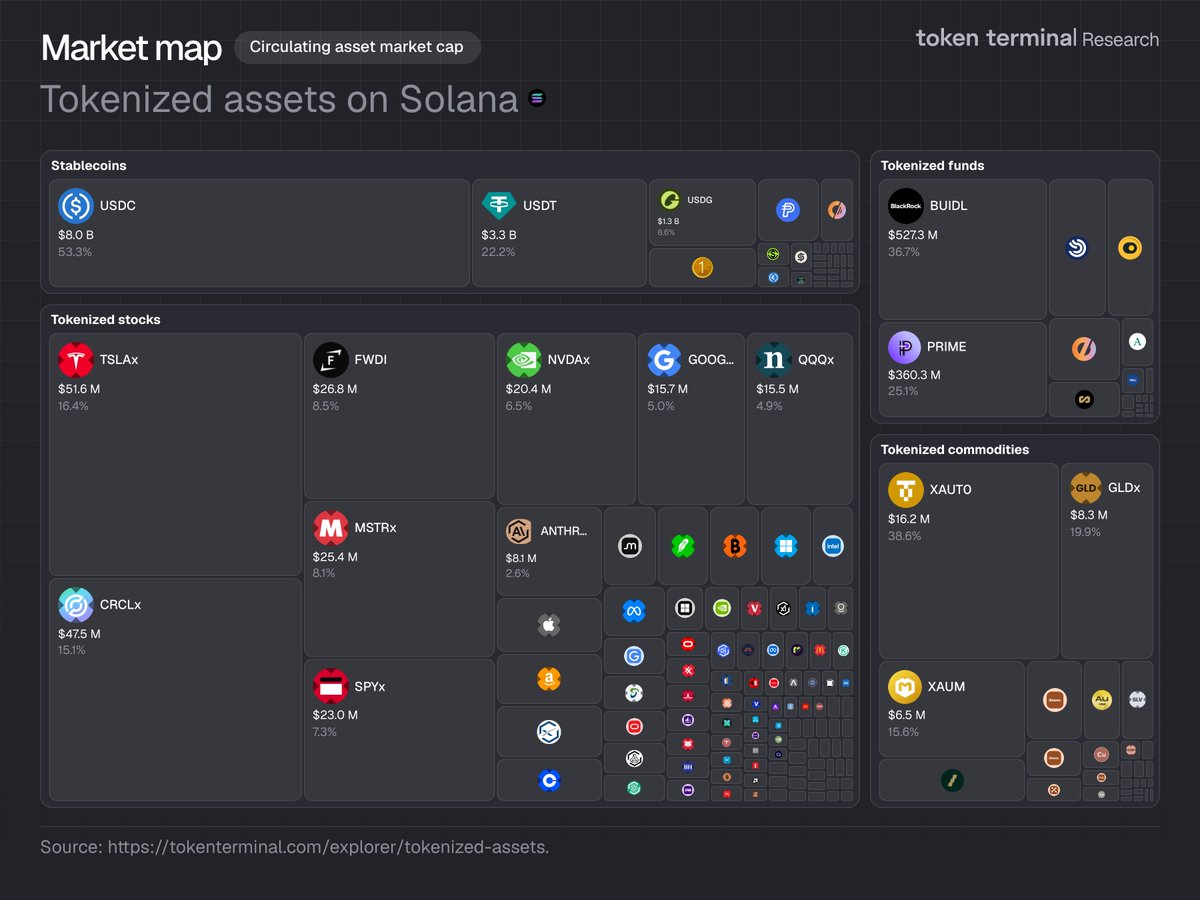
Task: Click the Tether USDT icon
Action: pyautogui.click(x=499, y=206)
